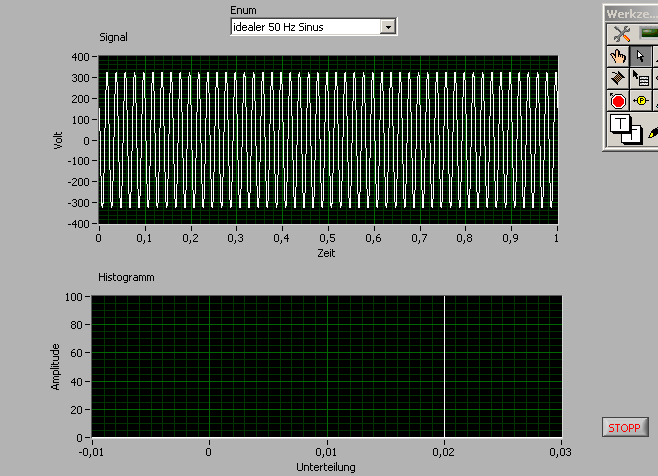
Task: Click the 100 value on Amplitude axis
Action: pyautogui.click(x=73, y=297)
